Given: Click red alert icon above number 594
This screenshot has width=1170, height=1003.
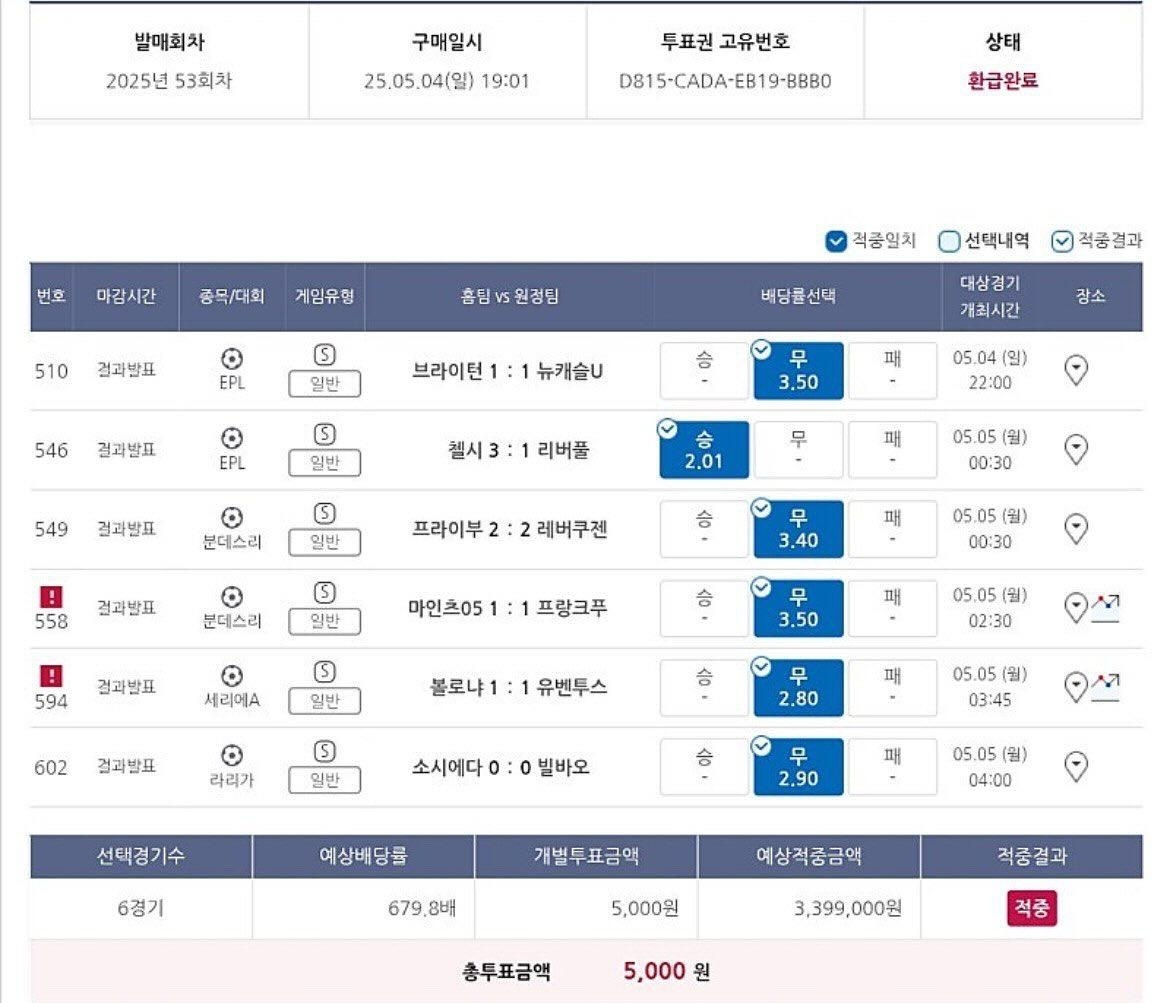Looking at the screenshot, I should (x=51, y=675).
